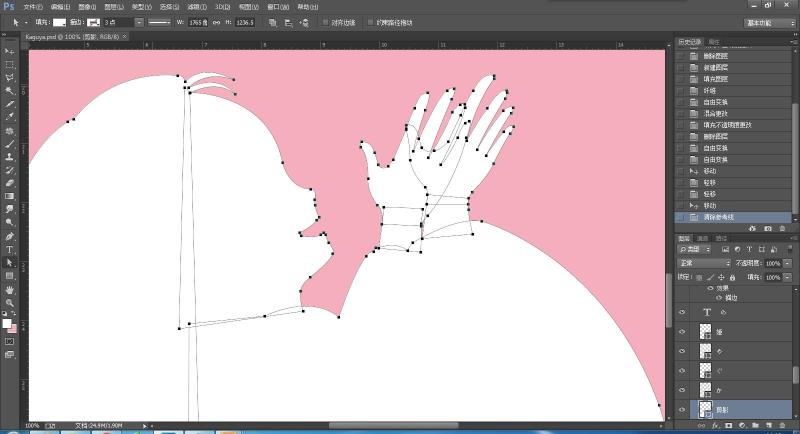Select the Rectangle shape tool
Image resolution: width=800 pixels, height=434 pixels.
click(9, 276)
